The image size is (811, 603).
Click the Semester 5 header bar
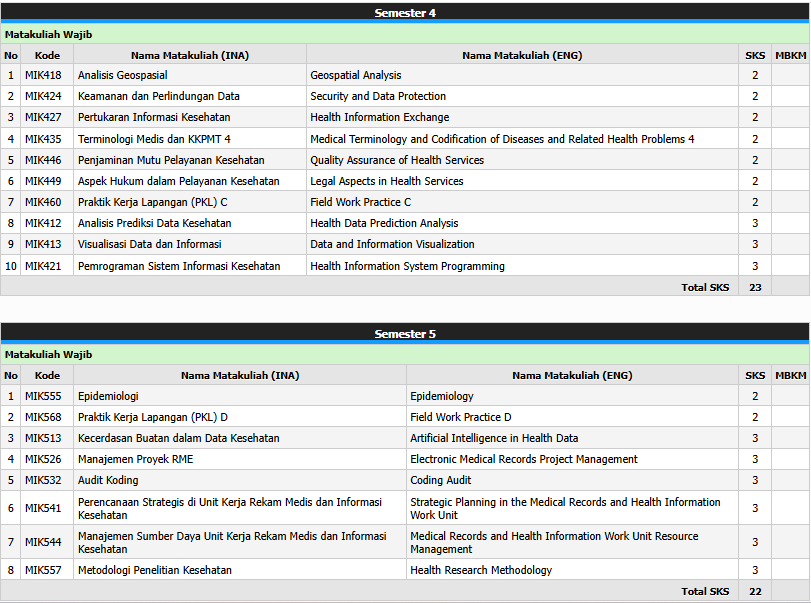click(x=405, y=334)
